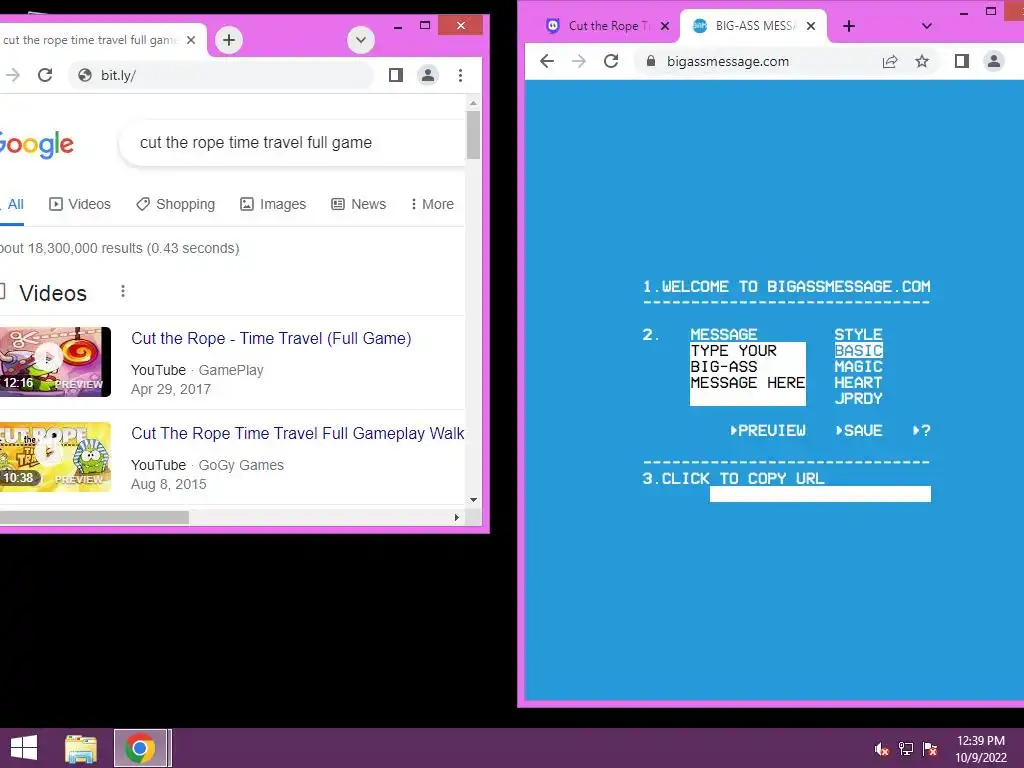
Task: Open Chrome three-dot menu in Google search window
Action: click(x=460, y=75)
